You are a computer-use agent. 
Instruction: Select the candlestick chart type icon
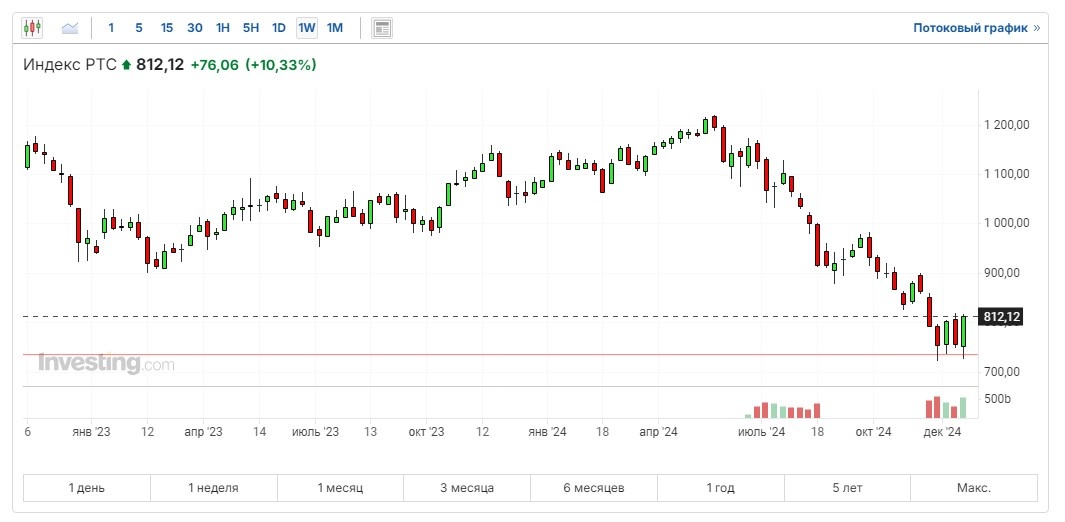[x=32, y=28]
